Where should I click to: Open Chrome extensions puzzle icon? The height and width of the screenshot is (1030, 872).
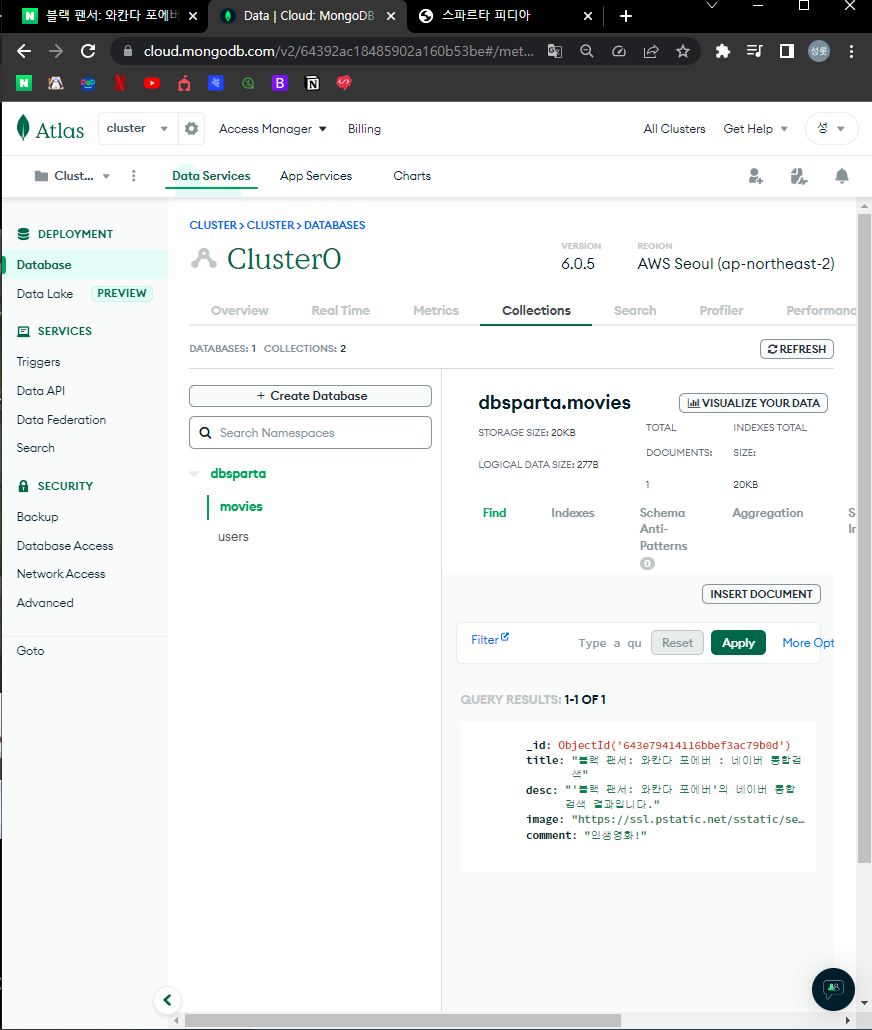point(723,51)
